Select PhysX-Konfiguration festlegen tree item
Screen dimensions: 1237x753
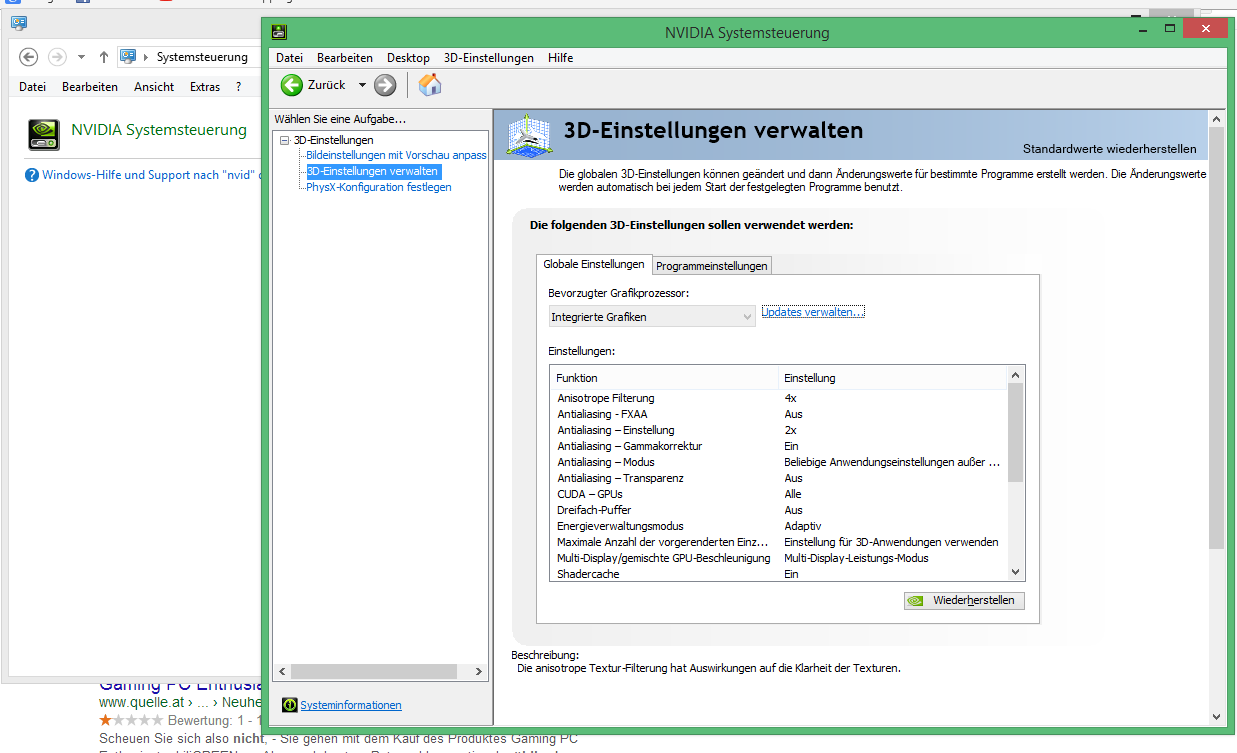(379, 187)
